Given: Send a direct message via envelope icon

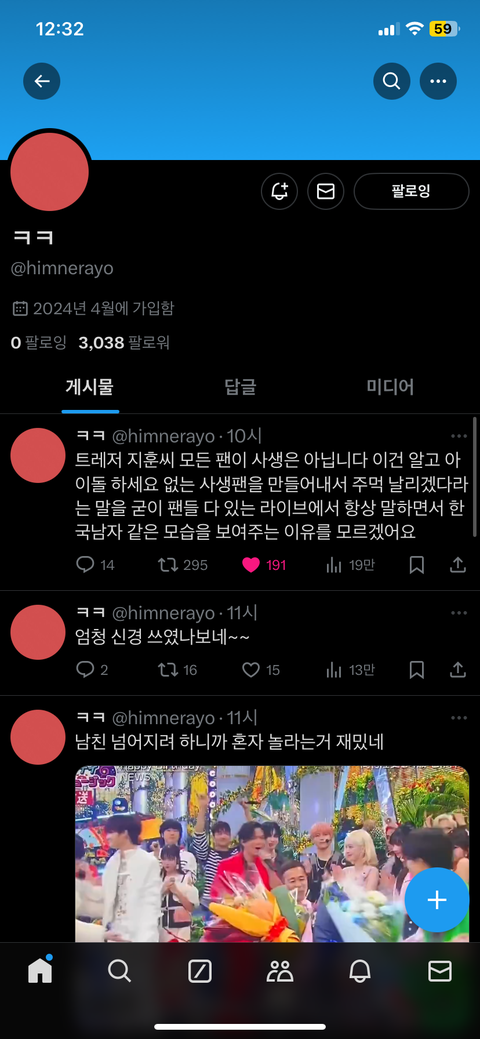Looking at the screenshot, I should 326,191.
